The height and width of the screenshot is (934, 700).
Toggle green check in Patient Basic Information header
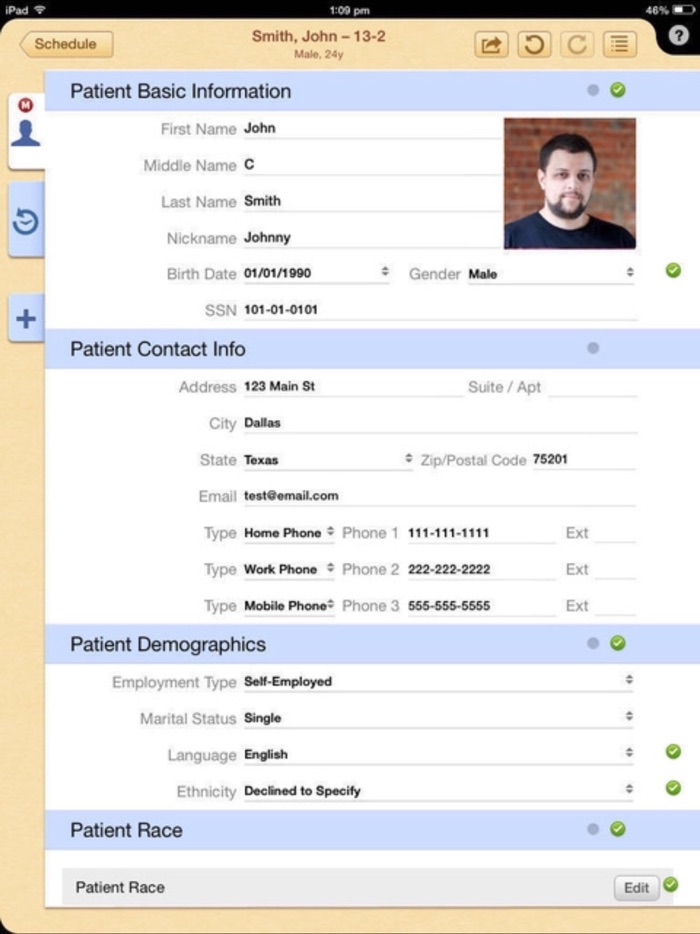pyautogui.click(x=618, y=90)
